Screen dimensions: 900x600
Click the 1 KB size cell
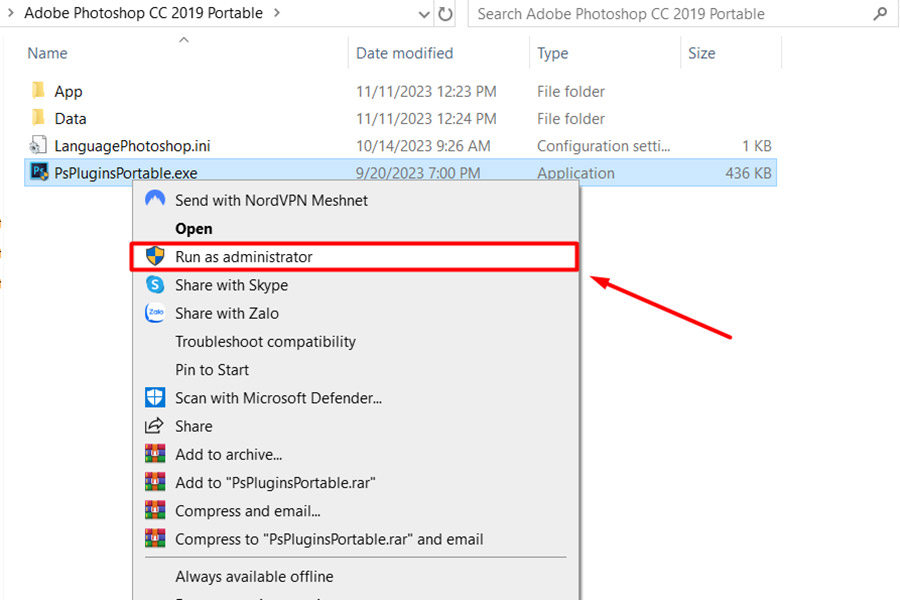[x=757, y=146]
